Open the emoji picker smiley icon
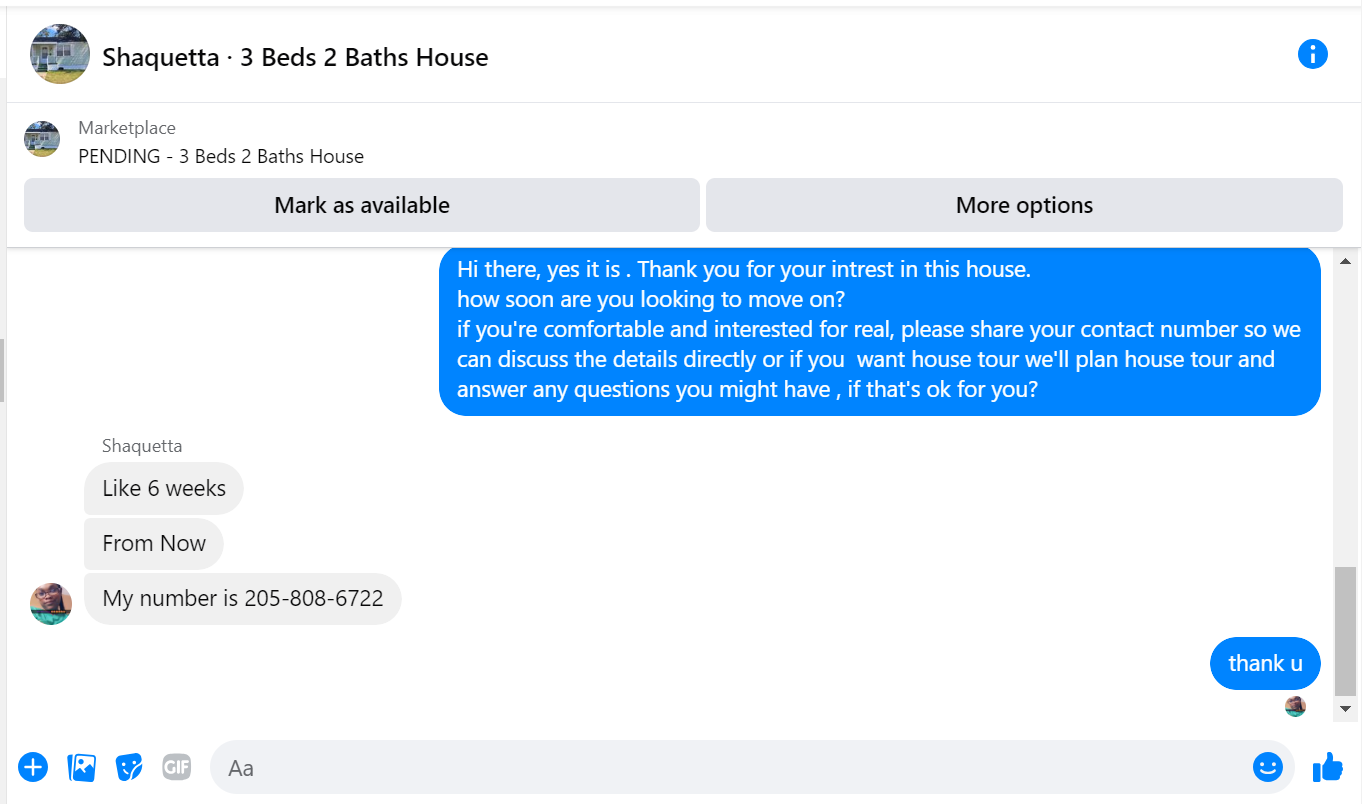 tap(1268, 767)
